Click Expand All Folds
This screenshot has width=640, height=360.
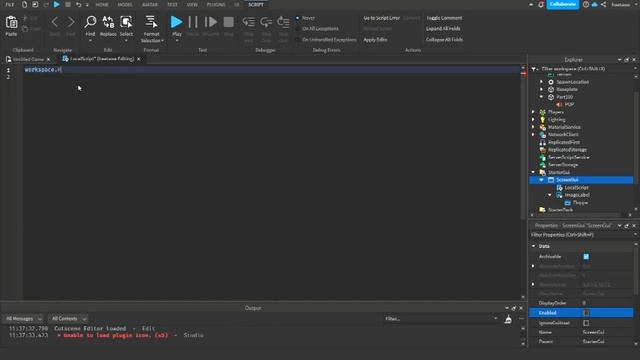pyautogui.click(x=443, y=29)
